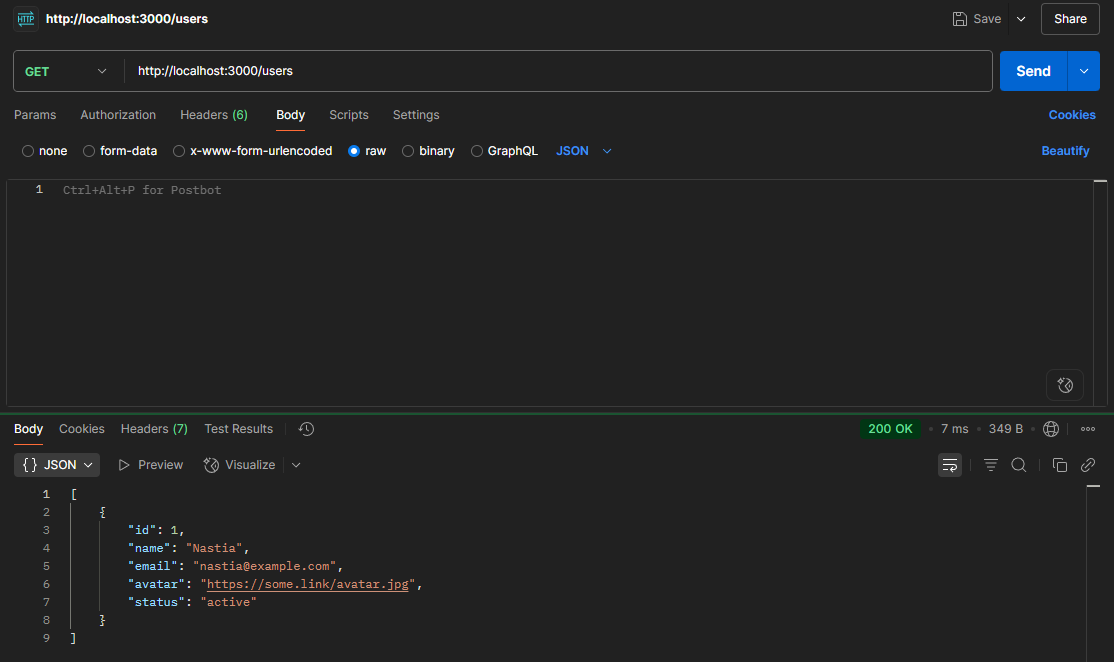Click the link icon in response toolbar

tap(1088, 465)
